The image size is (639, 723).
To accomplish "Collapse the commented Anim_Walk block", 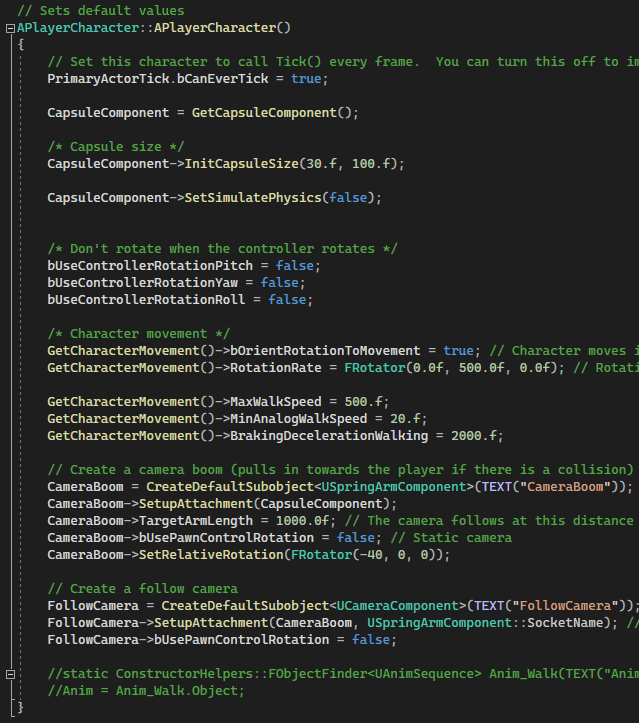I will [9, 674].
